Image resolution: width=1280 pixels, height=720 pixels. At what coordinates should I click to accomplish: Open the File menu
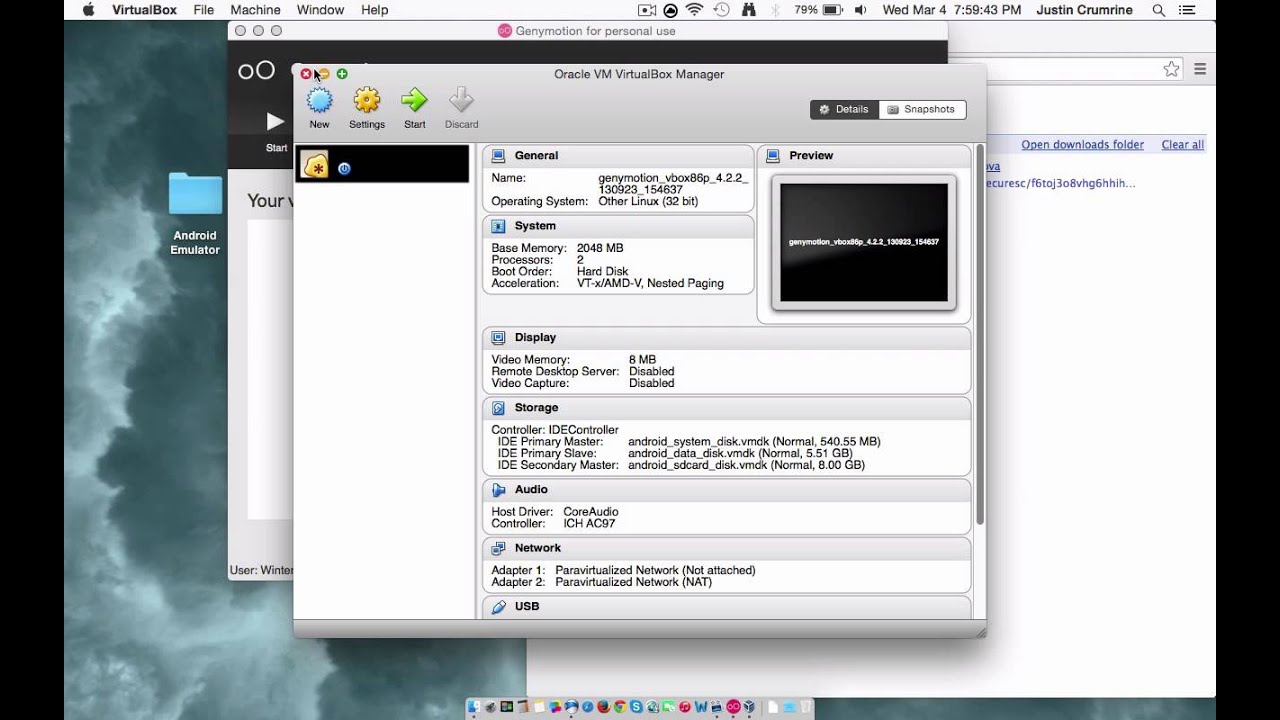point(204,10)
